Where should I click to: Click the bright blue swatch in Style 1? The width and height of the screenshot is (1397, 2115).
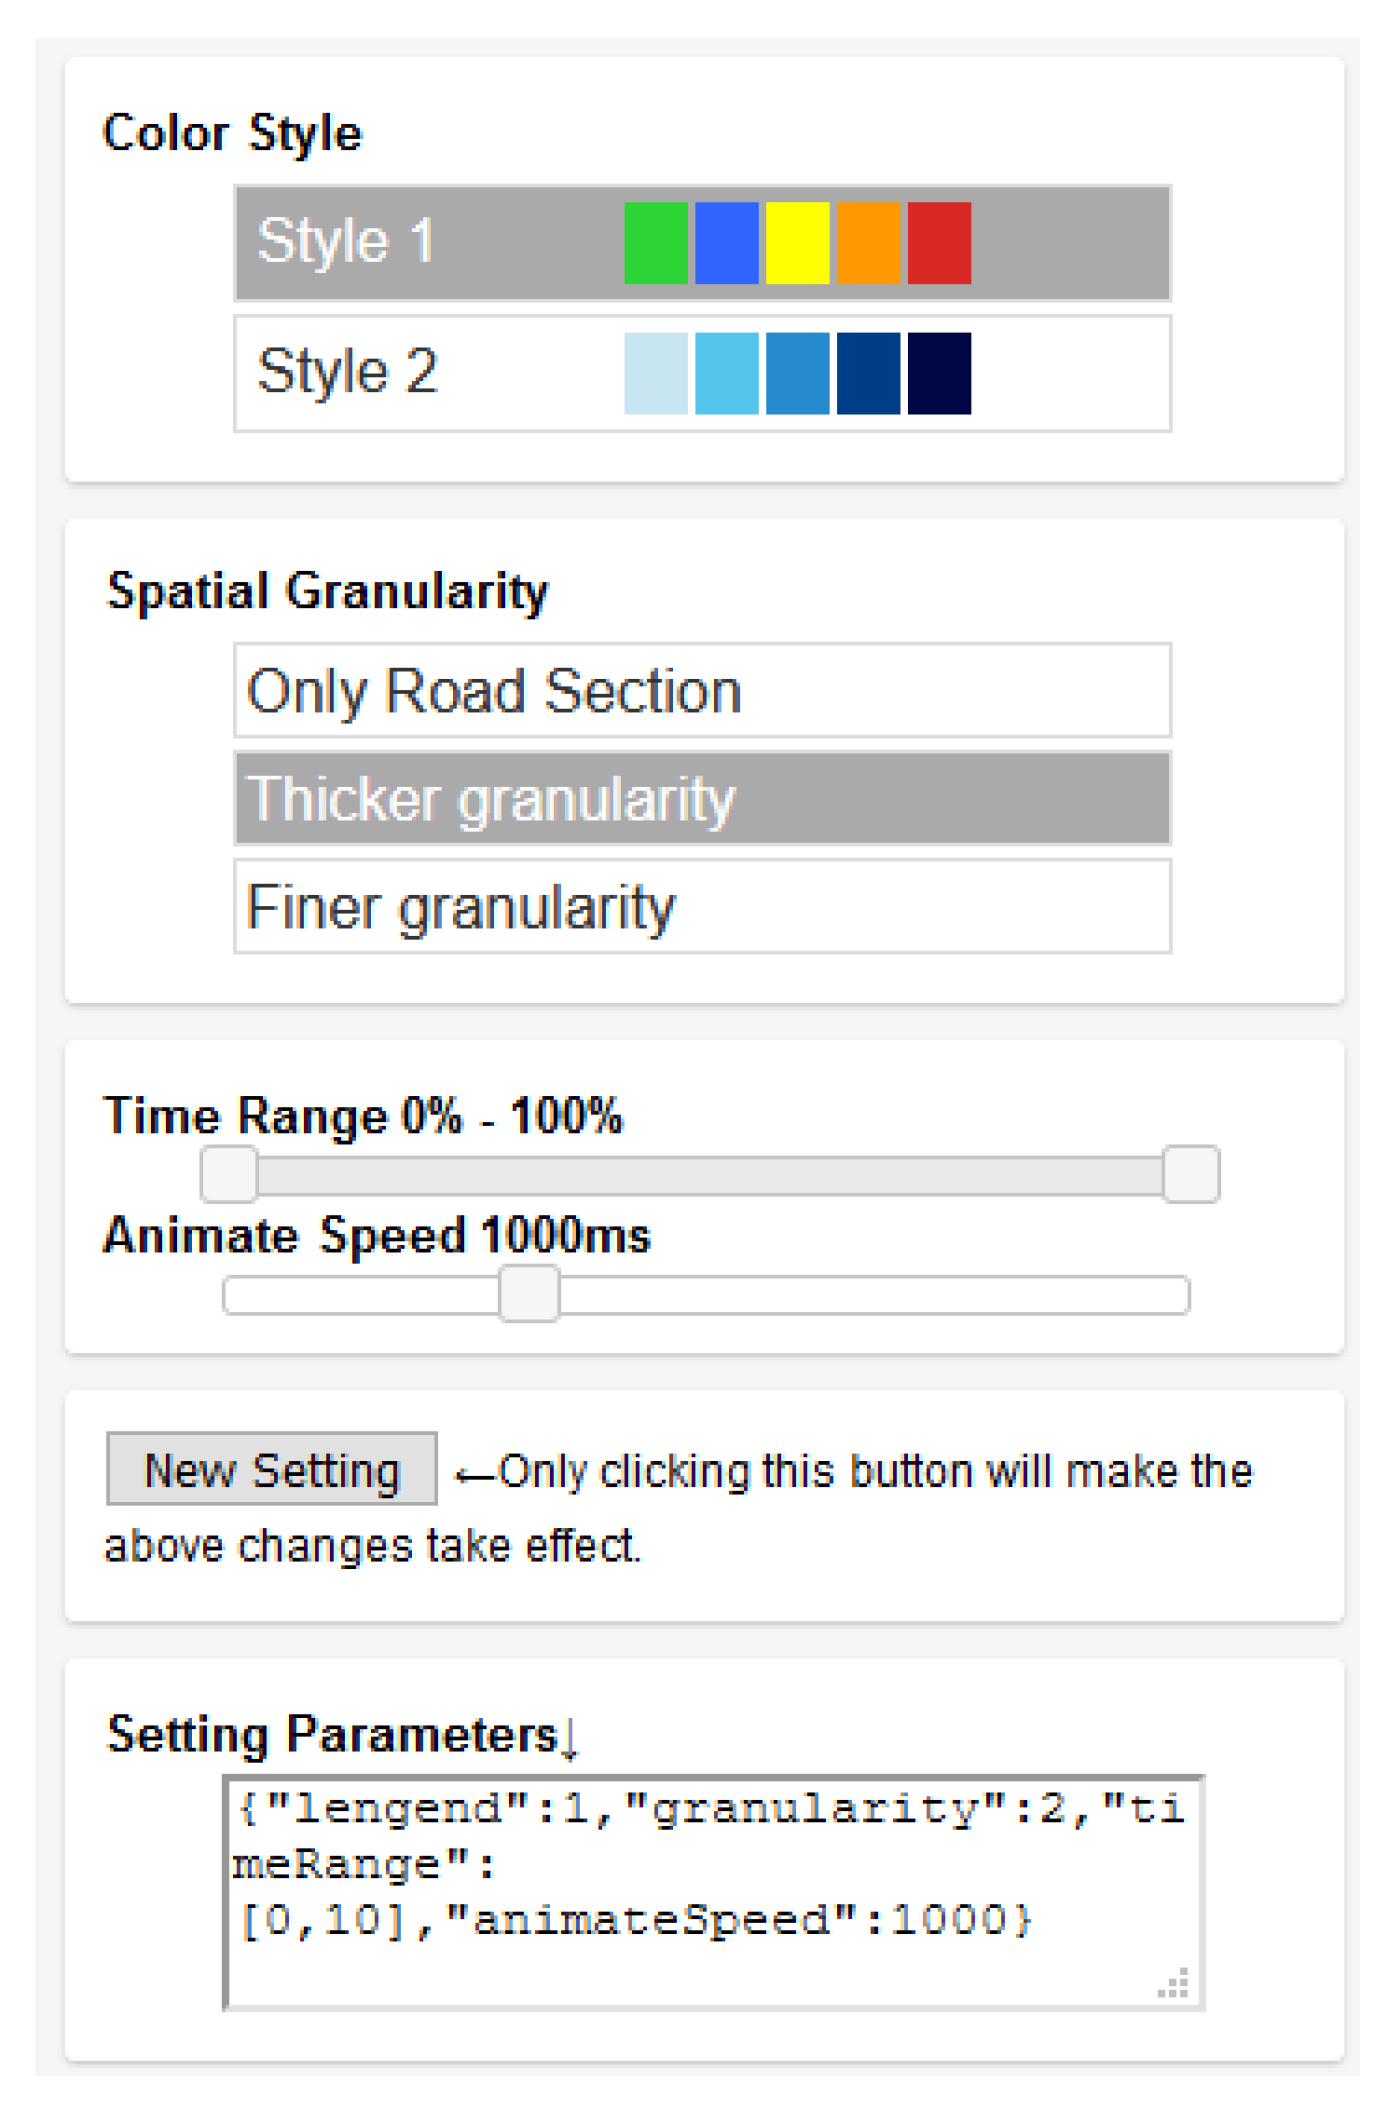[727, 243]
